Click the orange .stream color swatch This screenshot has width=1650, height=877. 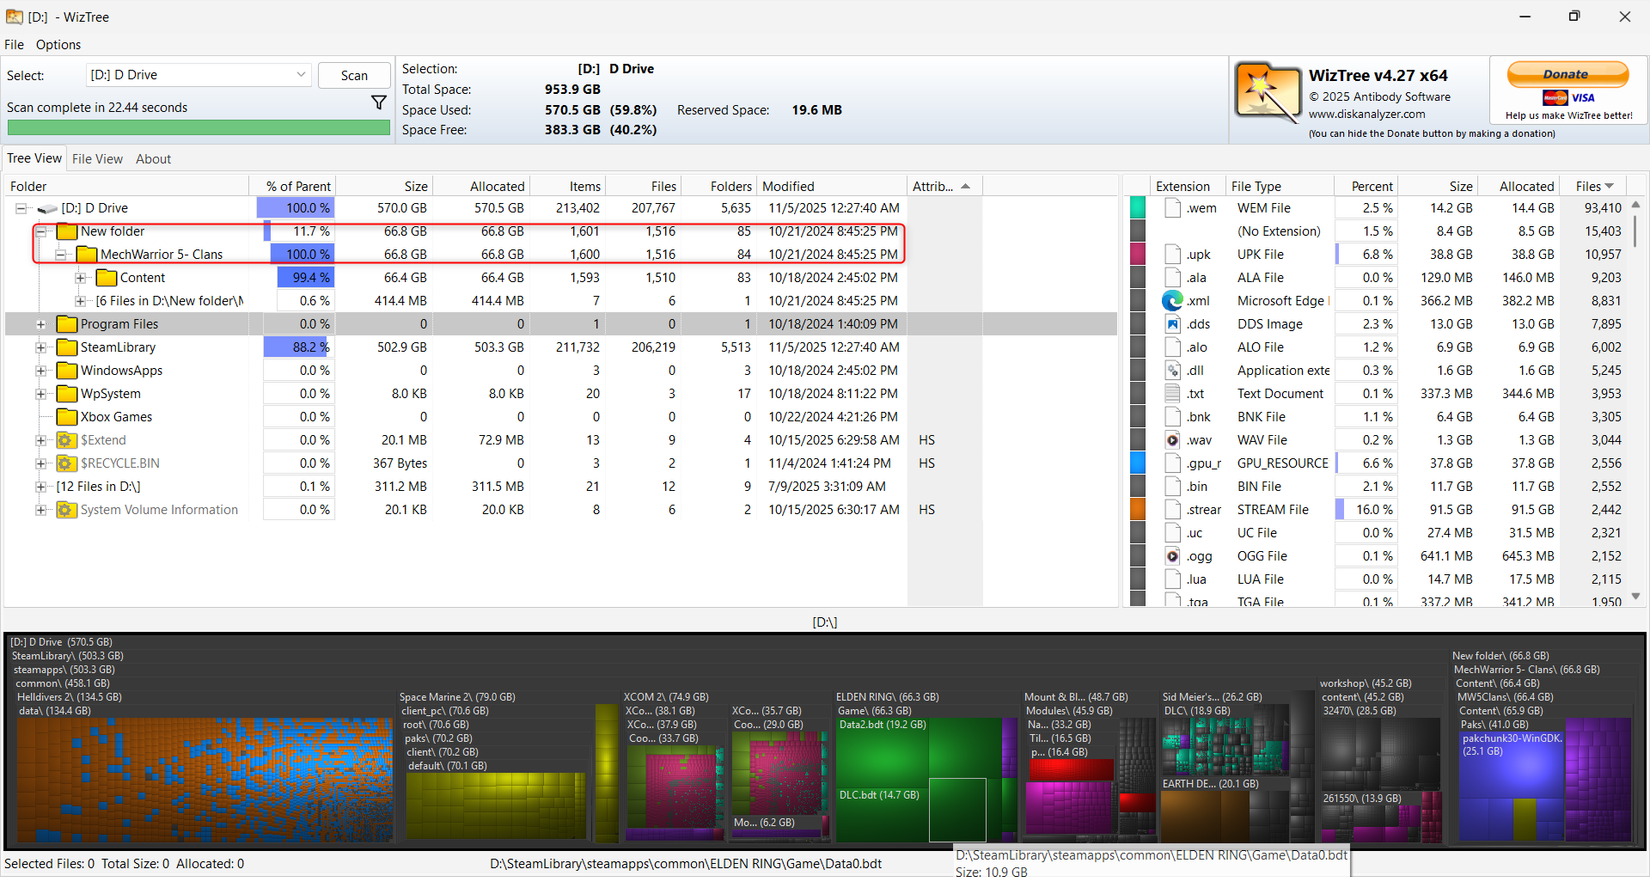pyautogui.click(x=1137, y=509)
